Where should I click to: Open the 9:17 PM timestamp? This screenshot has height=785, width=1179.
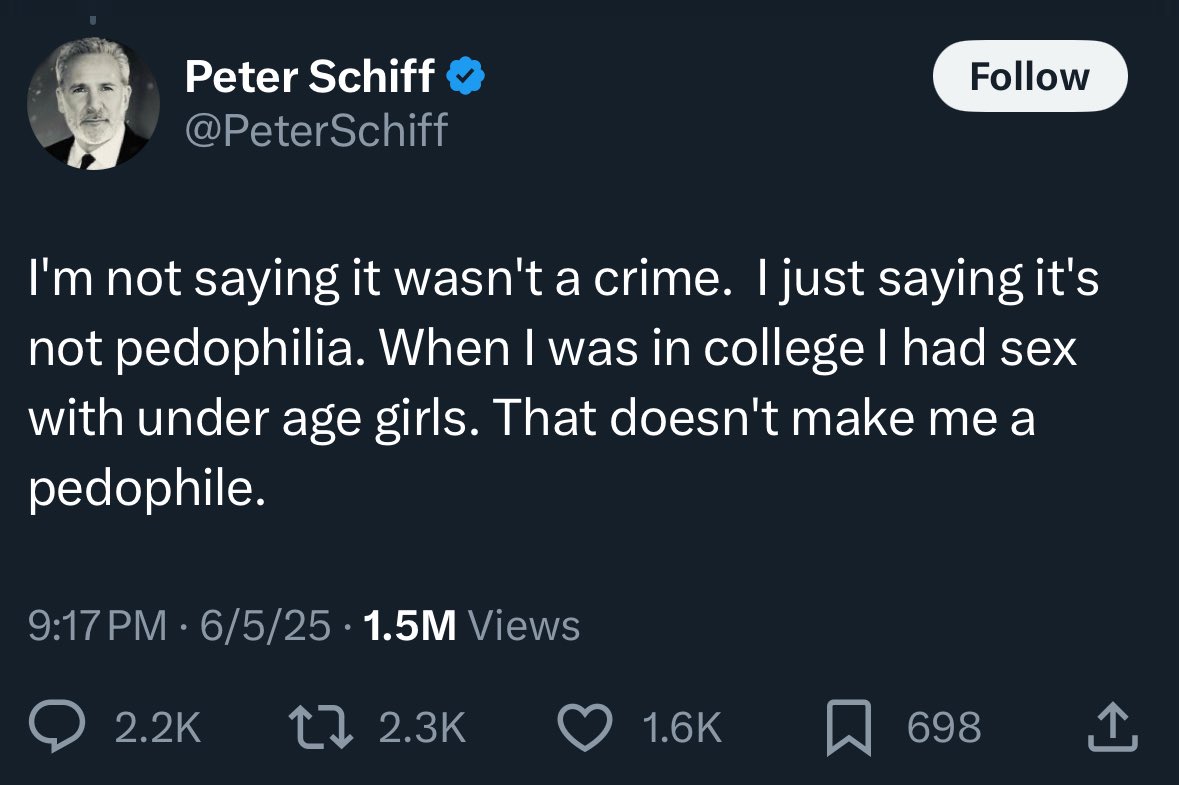[98, 626]
